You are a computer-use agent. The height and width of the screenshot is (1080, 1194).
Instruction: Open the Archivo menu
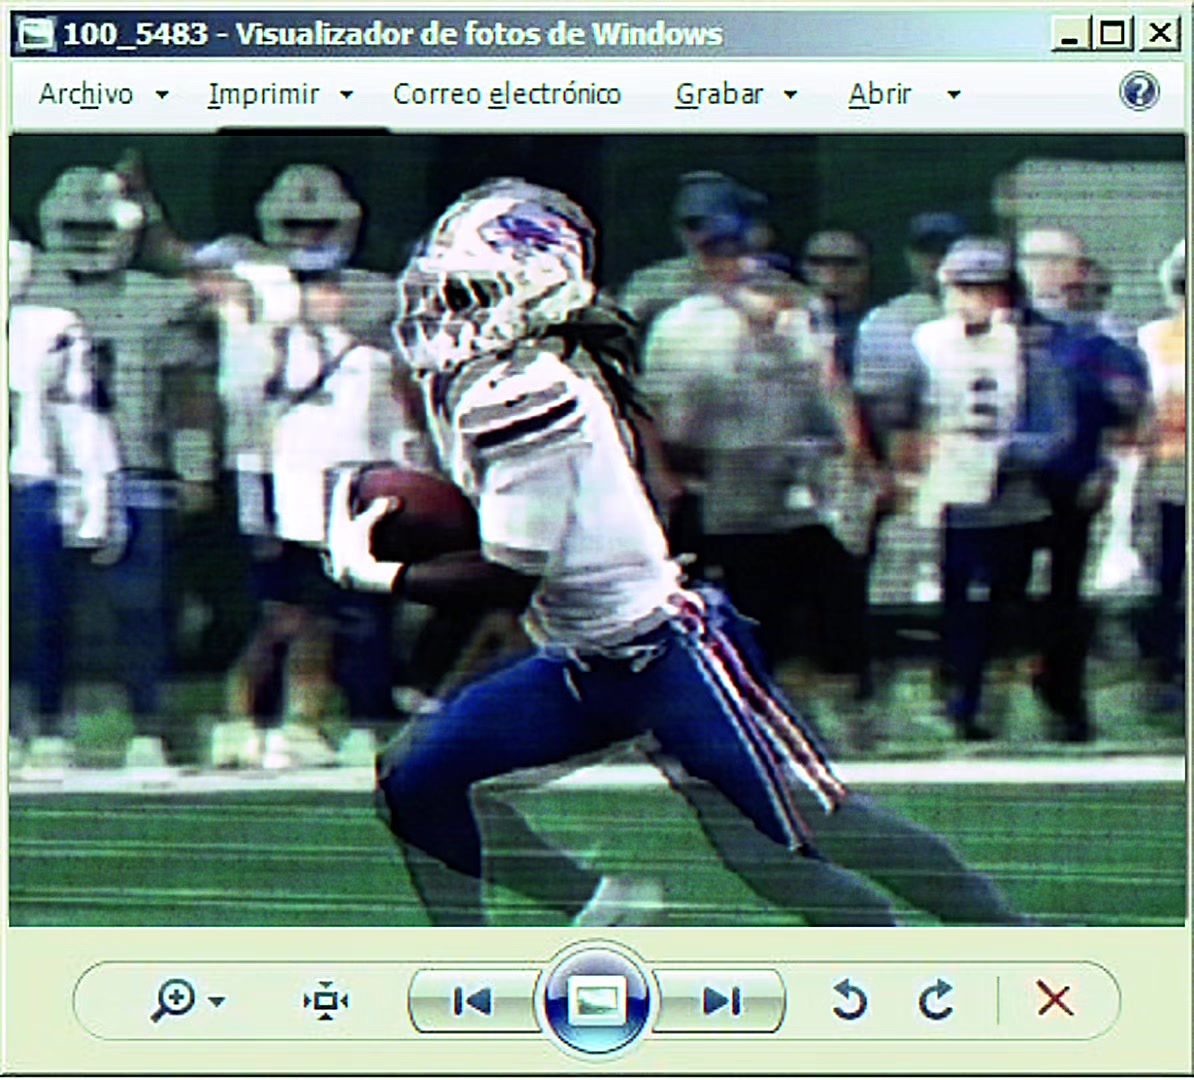pos(86,94)
